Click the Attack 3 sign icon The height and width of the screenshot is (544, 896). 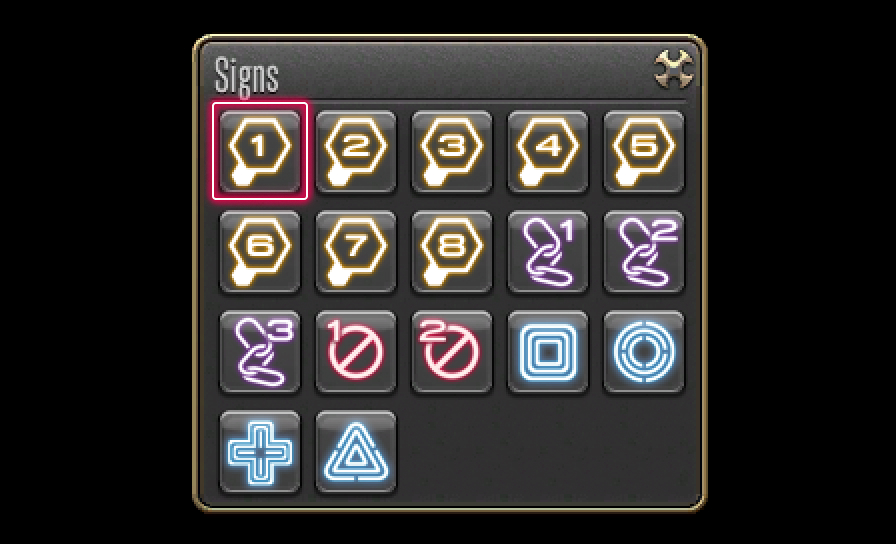tap(452, 151)
